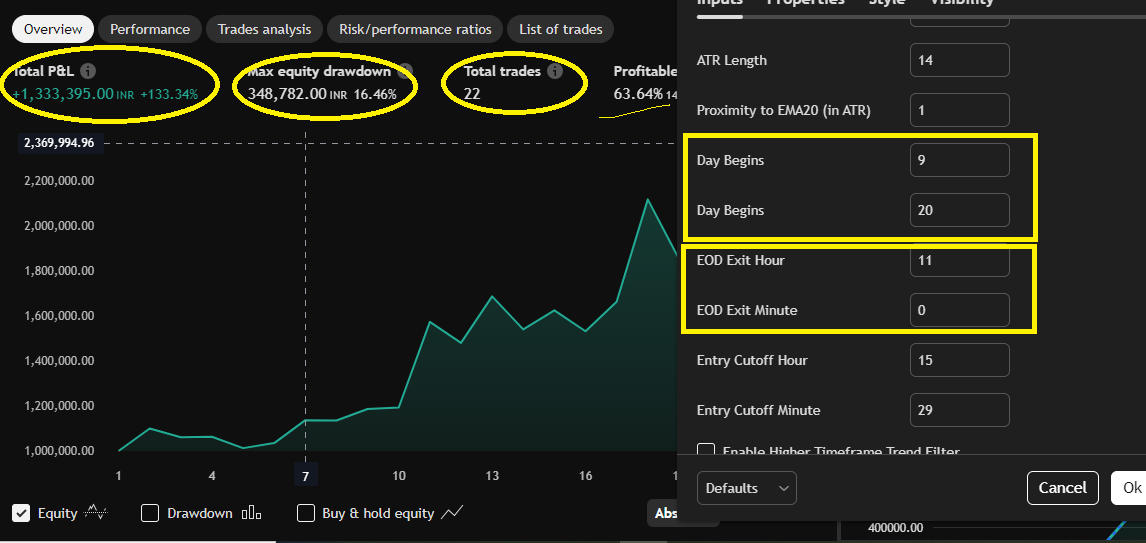Switch to the Performance tab
This screenshot has width=1146, height=543.
coord(150,29)
